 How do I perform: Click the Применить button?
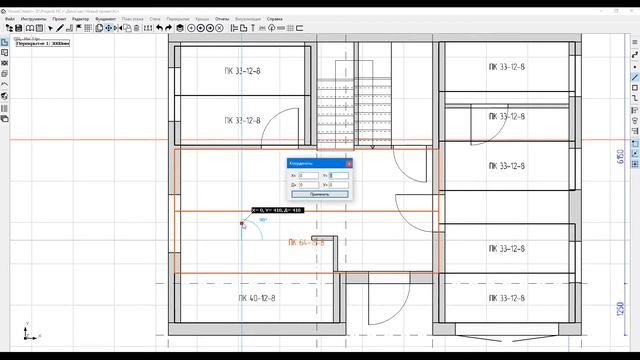(x=320, y=194)
